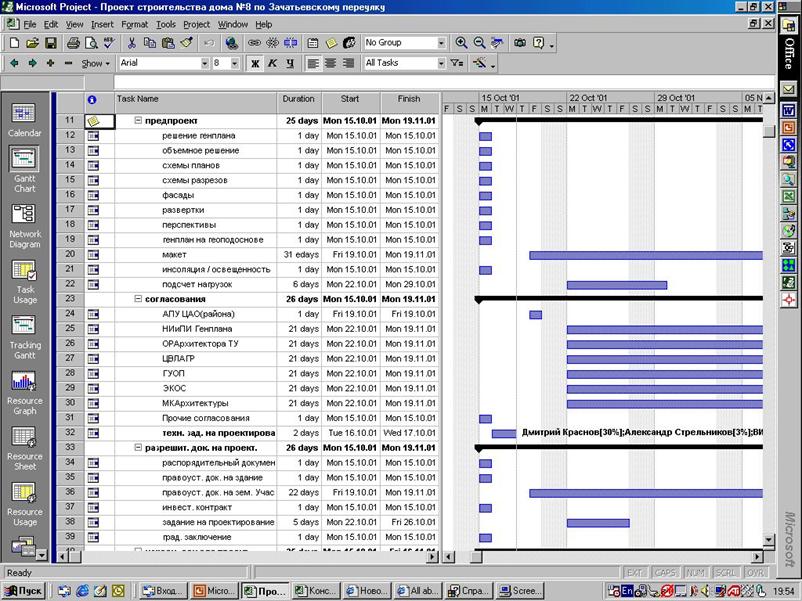Click the Пуск Start button
Image resolution: width=802 pixels, height=601 pixels.
pos(24,591)
